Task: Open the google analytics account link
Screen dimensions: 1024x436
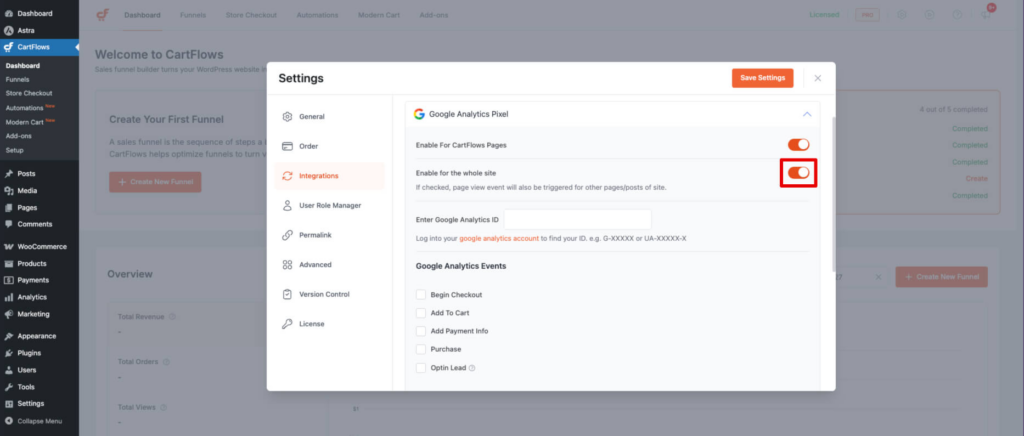Action: [x=499, y=239]
